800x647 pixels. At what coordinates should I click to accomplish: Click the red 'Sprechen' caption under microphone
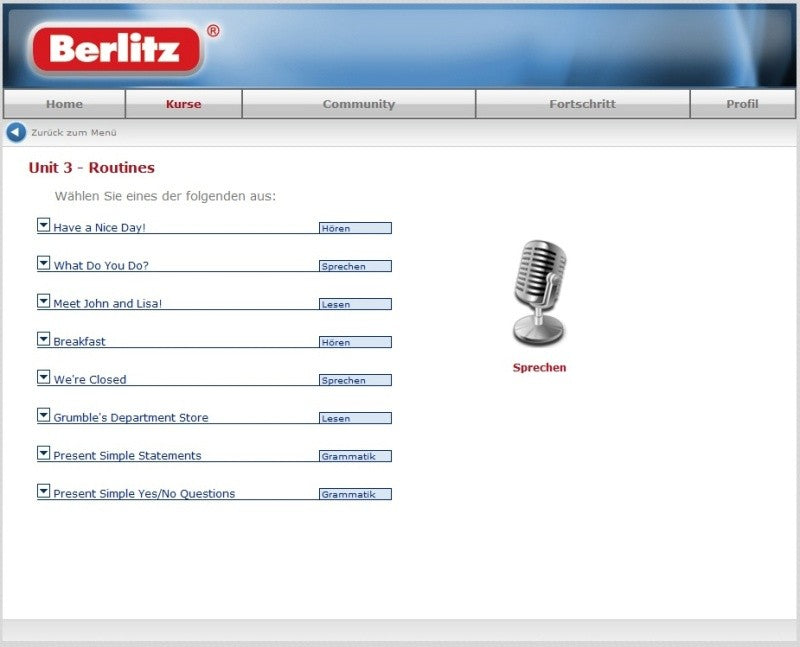point(539,367)
